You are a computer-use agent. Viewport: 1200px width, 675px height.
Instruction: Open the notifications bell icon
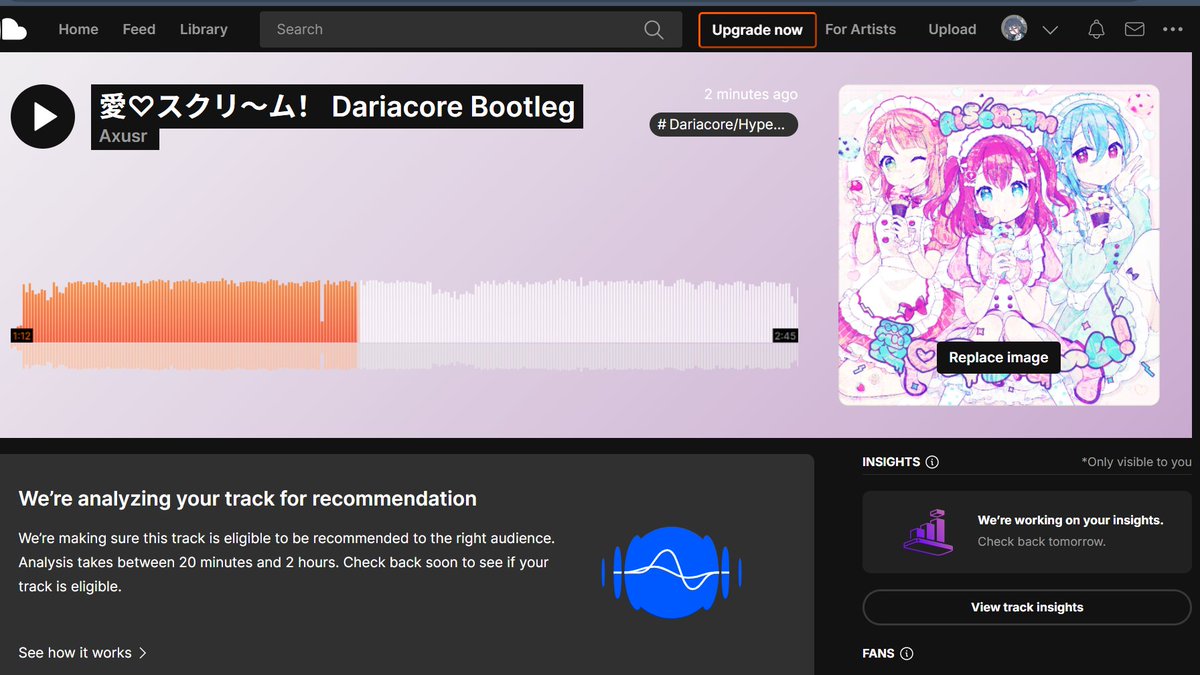(1096, 30)
